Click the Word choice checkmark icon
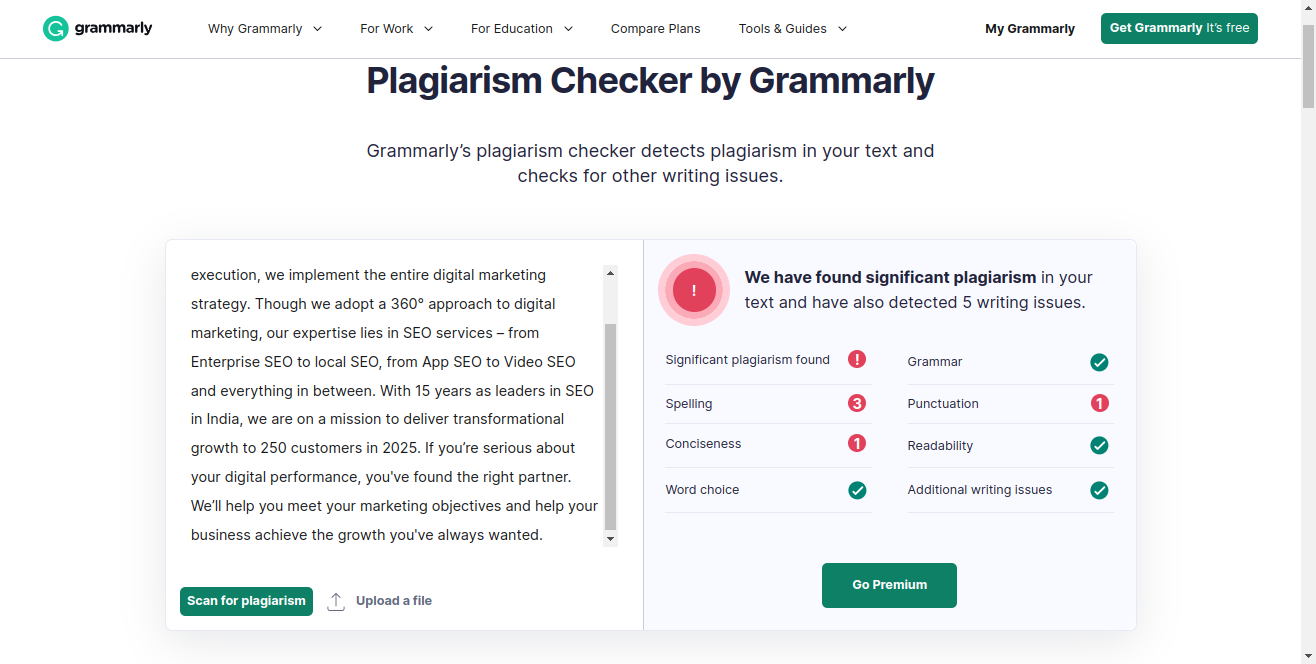The width and height of the screenshot is (1316, 664). [x=857, y=490]
